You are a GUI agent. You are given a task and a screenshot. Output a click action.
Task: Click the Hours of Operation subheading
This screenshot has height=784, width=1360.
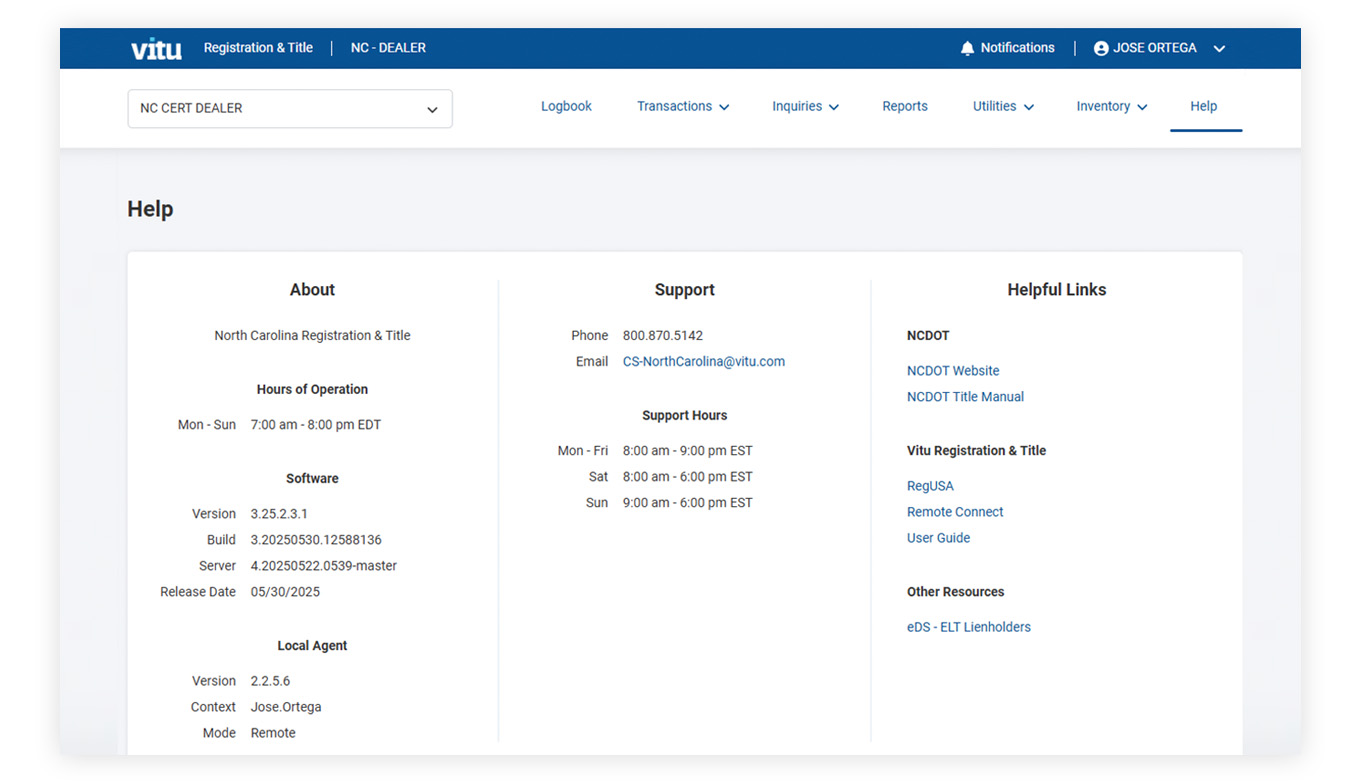tap(312, 390)
